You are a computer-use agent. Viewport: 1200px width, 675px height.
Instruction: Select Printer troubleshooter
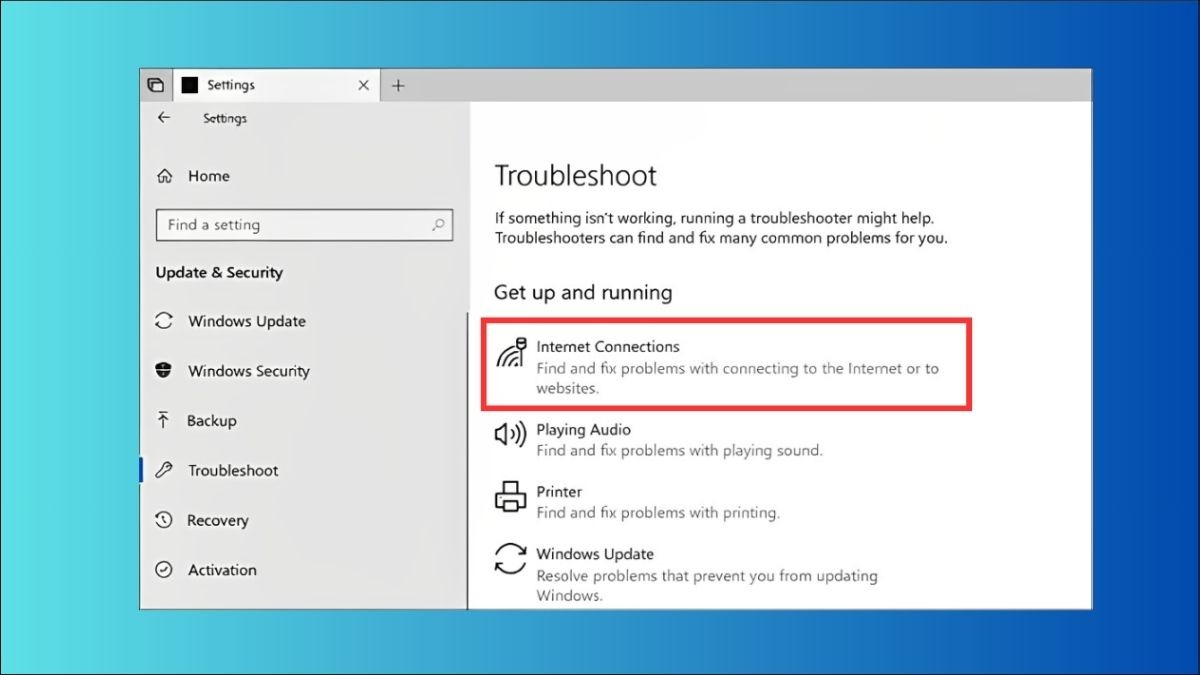(638, 502)
